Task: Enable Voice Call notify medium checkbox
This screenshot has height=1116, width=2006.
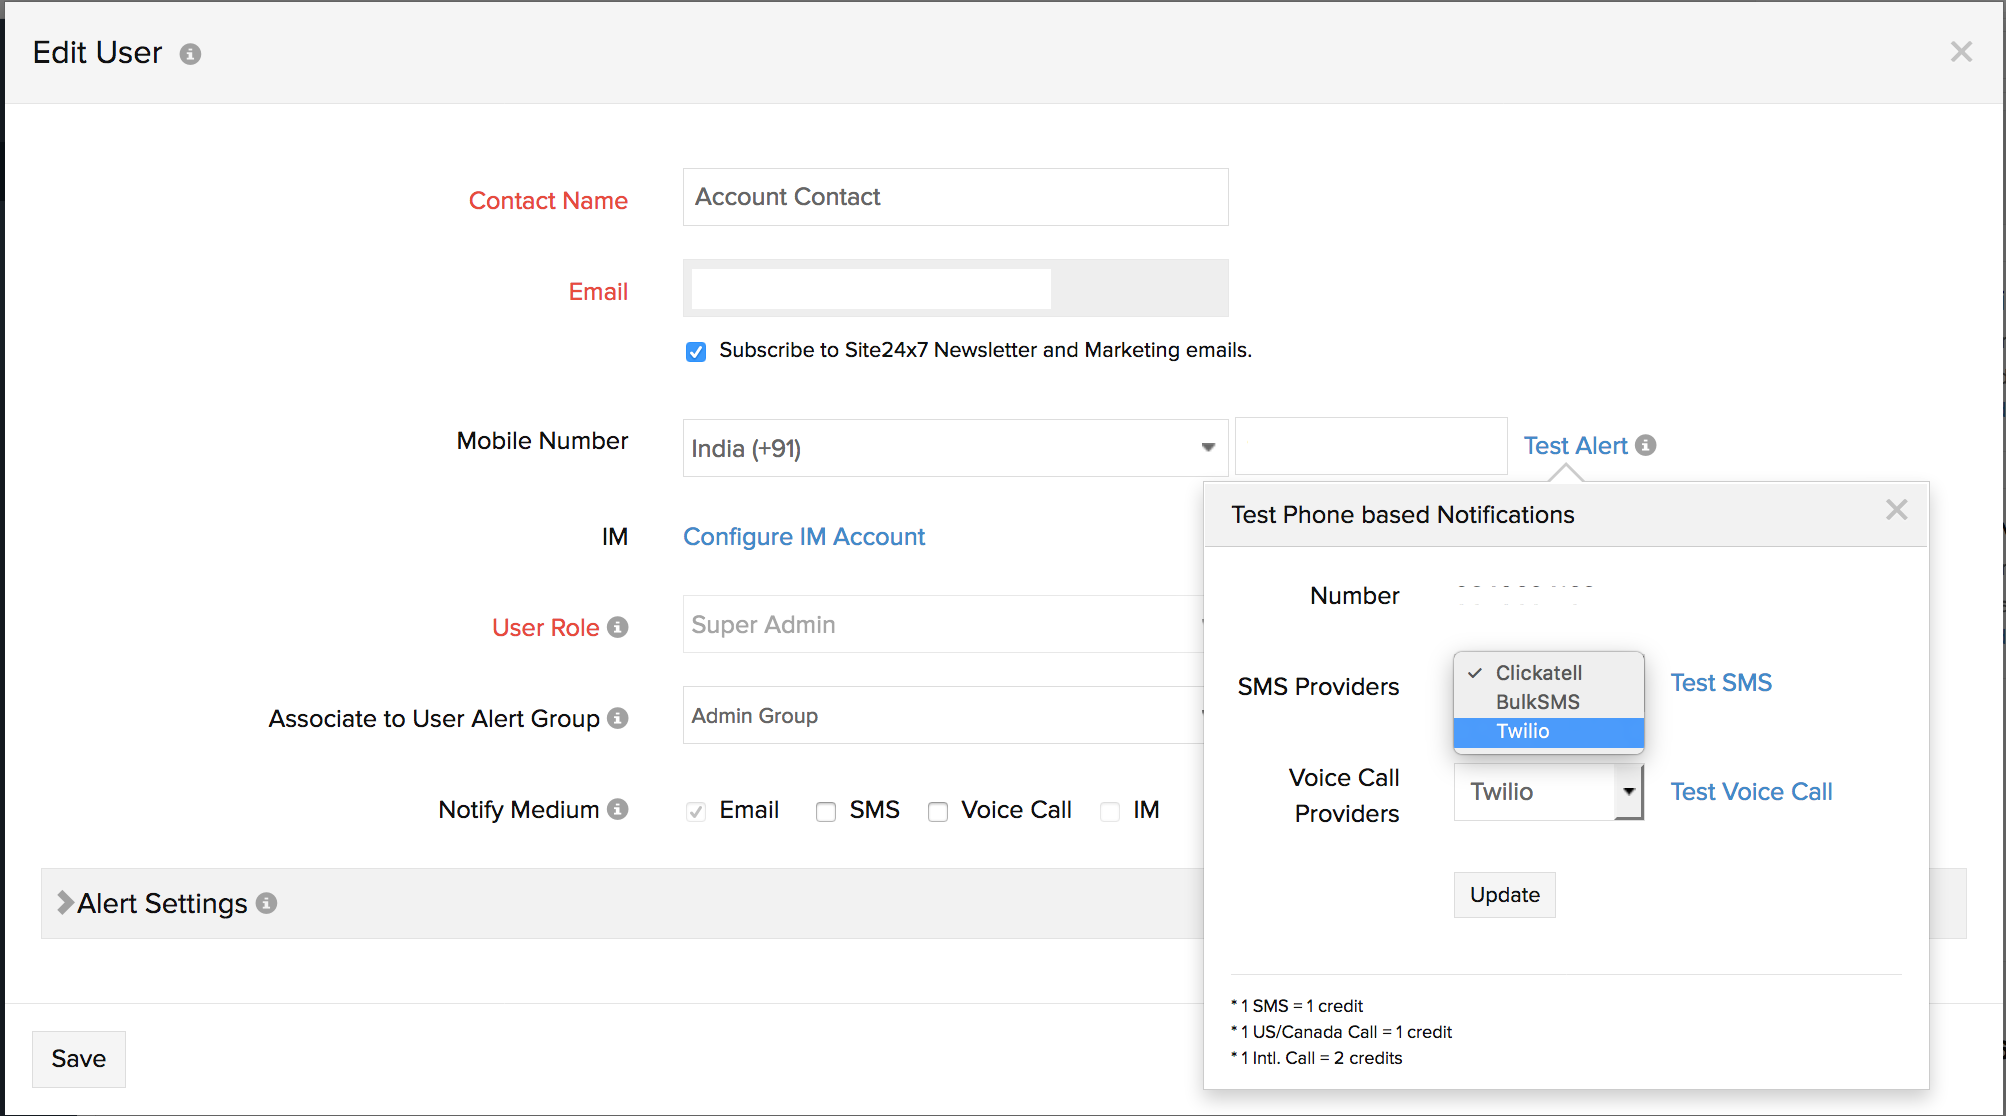Action: (938, 811)
